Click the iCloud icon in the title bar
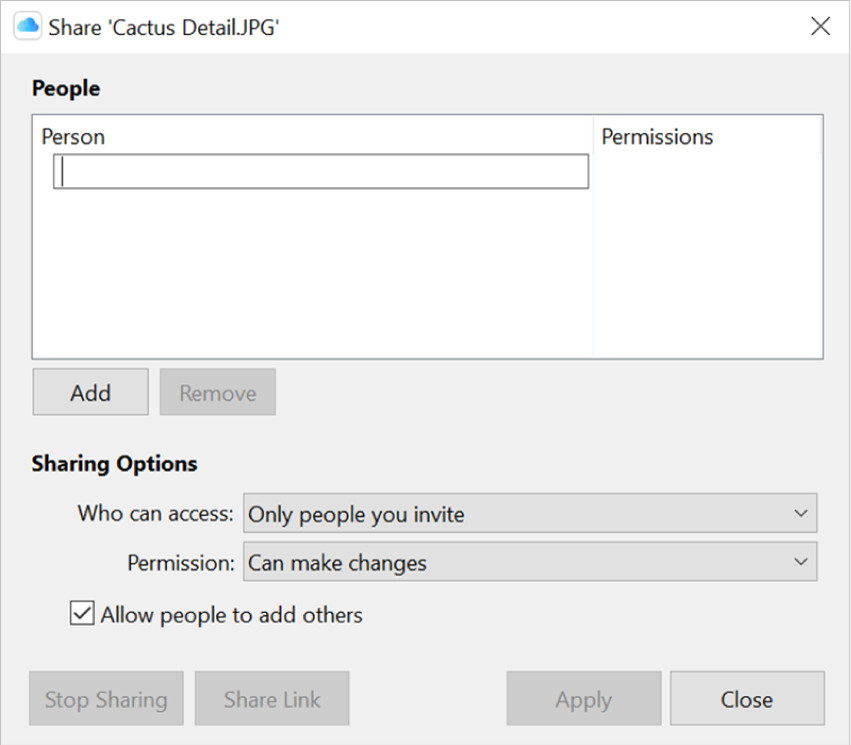851x745 pixels. click(x=27, y=26)
